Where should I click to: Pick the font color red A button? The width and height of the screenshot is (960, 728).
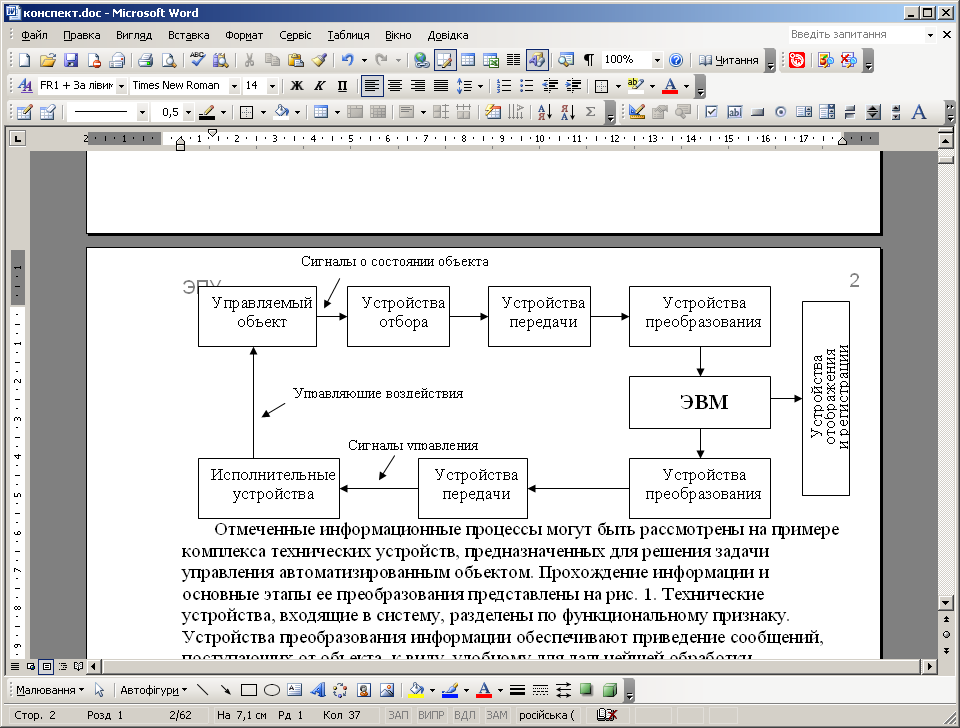pos(670,86)
